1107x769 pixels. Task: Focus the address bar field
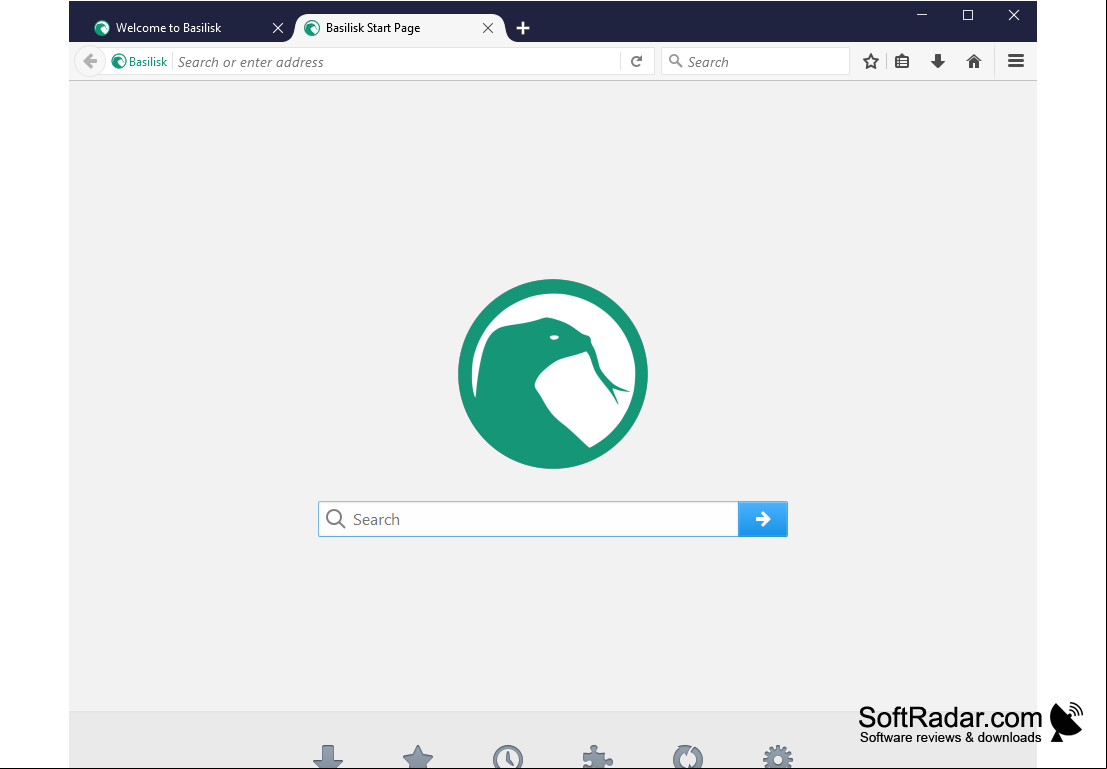coord(395,61)
